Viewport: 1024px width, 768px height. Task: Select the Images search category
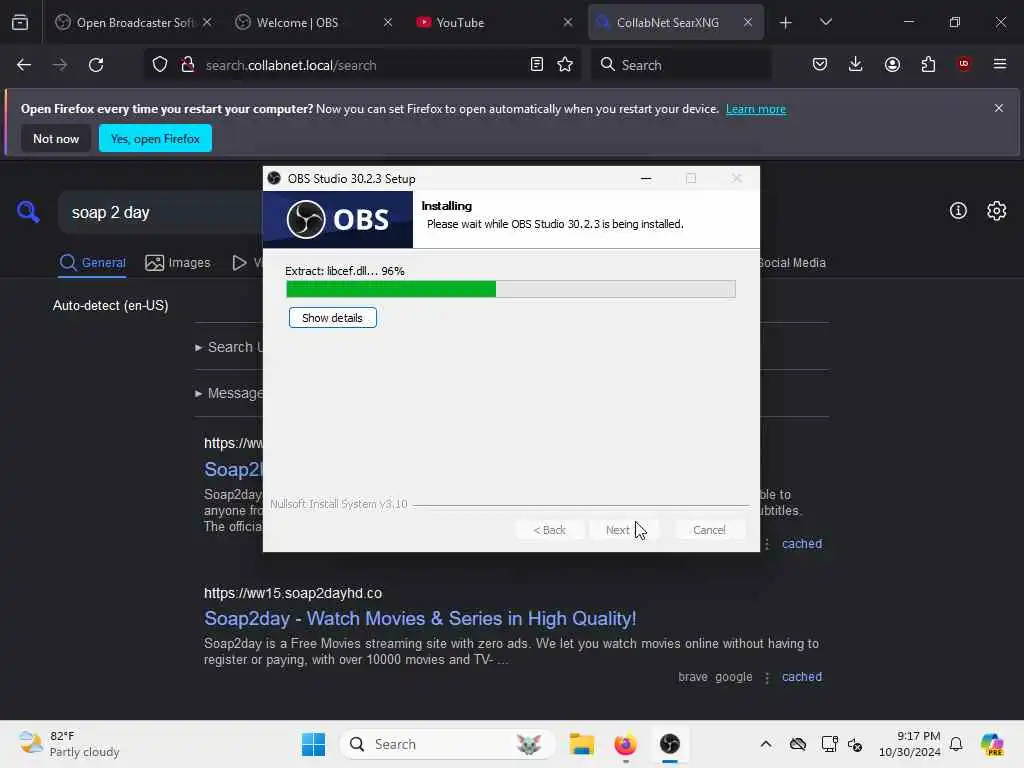coord(178,263)
